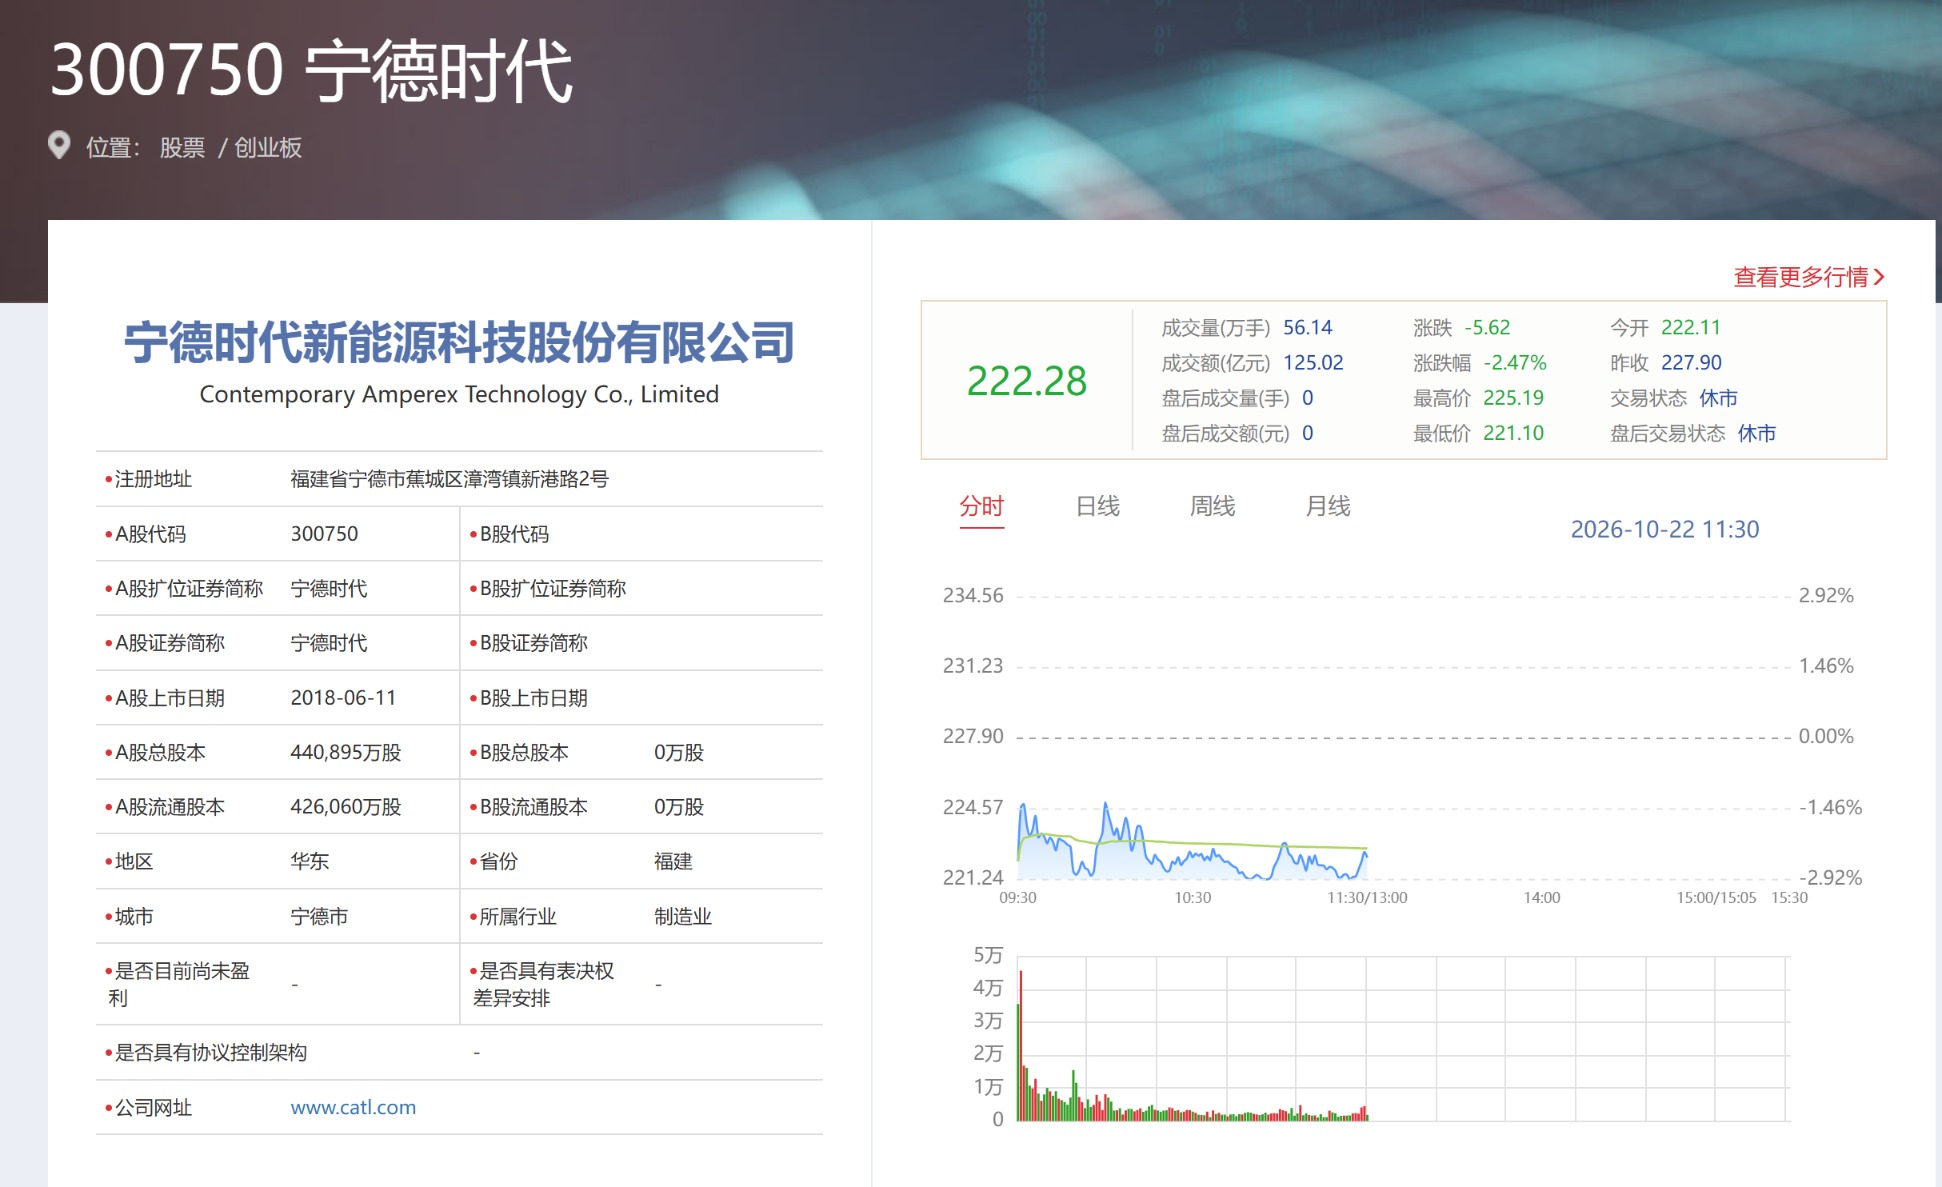Click the 是否具有协议控制架构 label
The image size is (1942, 1187).
(x=211, y=1052)
